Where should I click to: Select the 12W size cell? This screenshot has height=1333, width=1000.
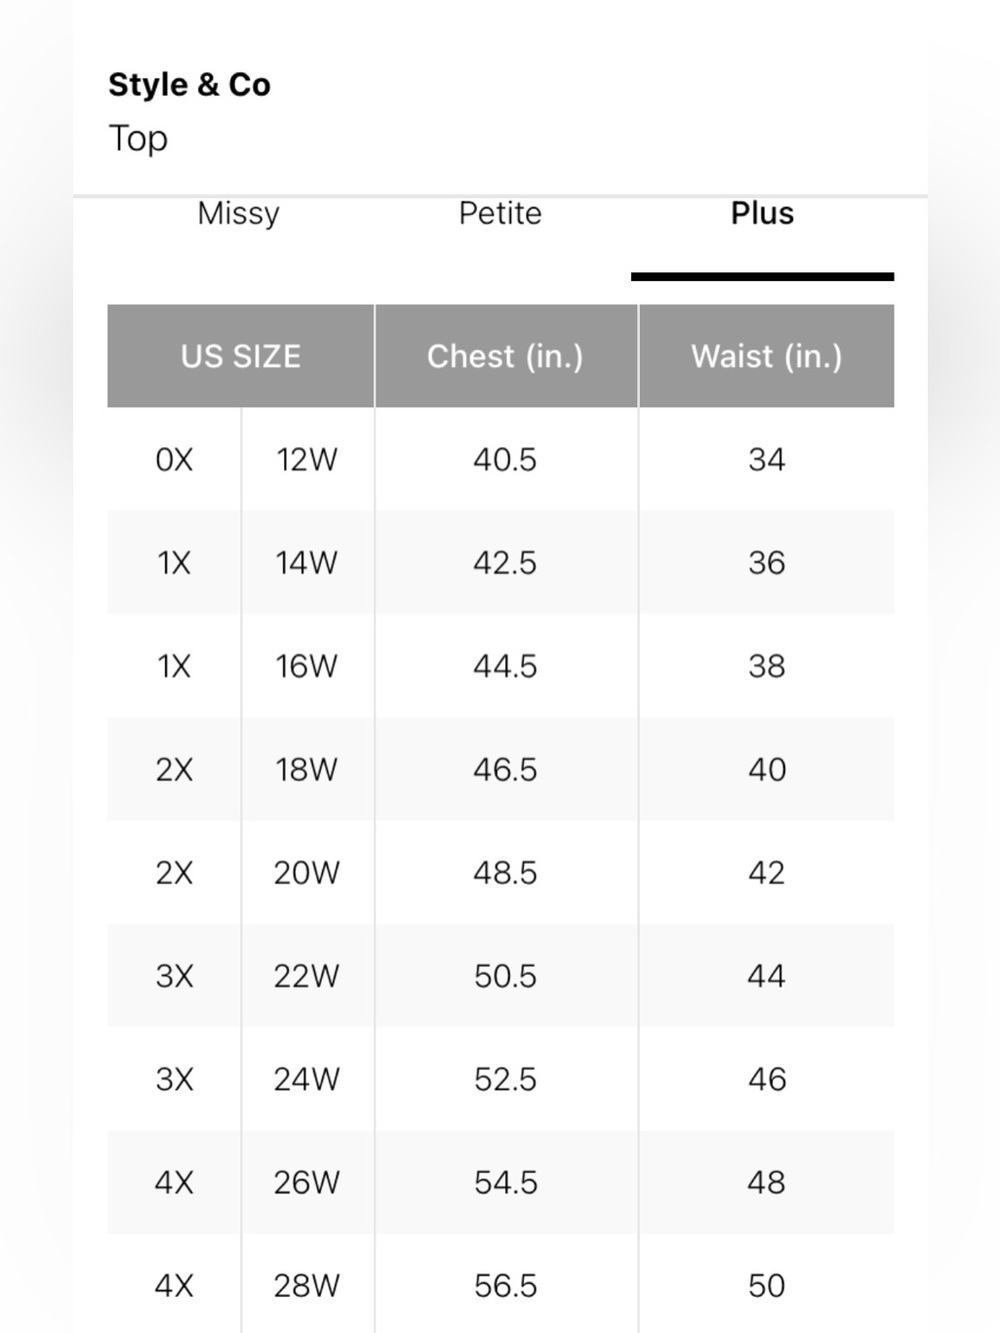pyautogui.click(x=307, y=460)
